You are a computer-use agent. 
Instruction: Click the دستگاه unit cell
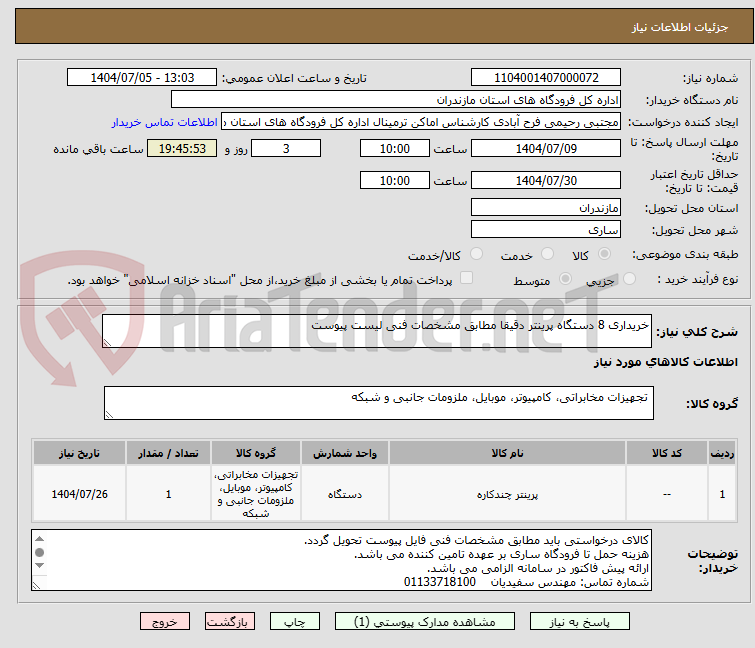(345, 494)
